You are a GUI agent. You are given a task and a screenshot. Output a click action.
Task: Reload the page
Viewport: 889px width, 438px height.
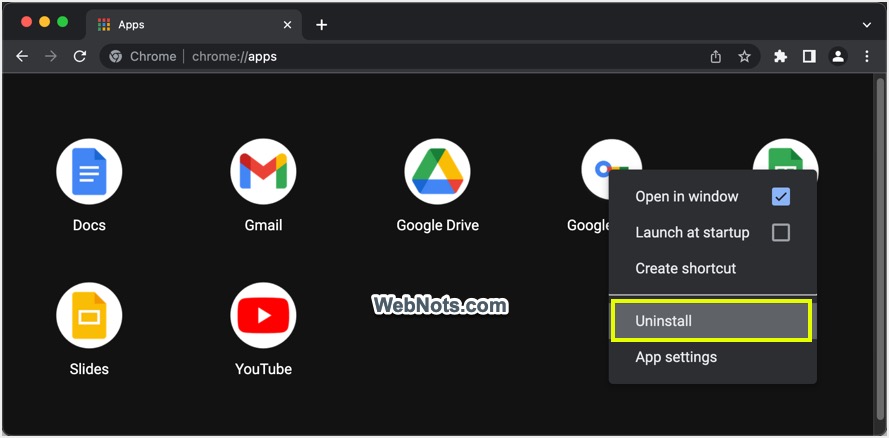(x=80, y=56)
